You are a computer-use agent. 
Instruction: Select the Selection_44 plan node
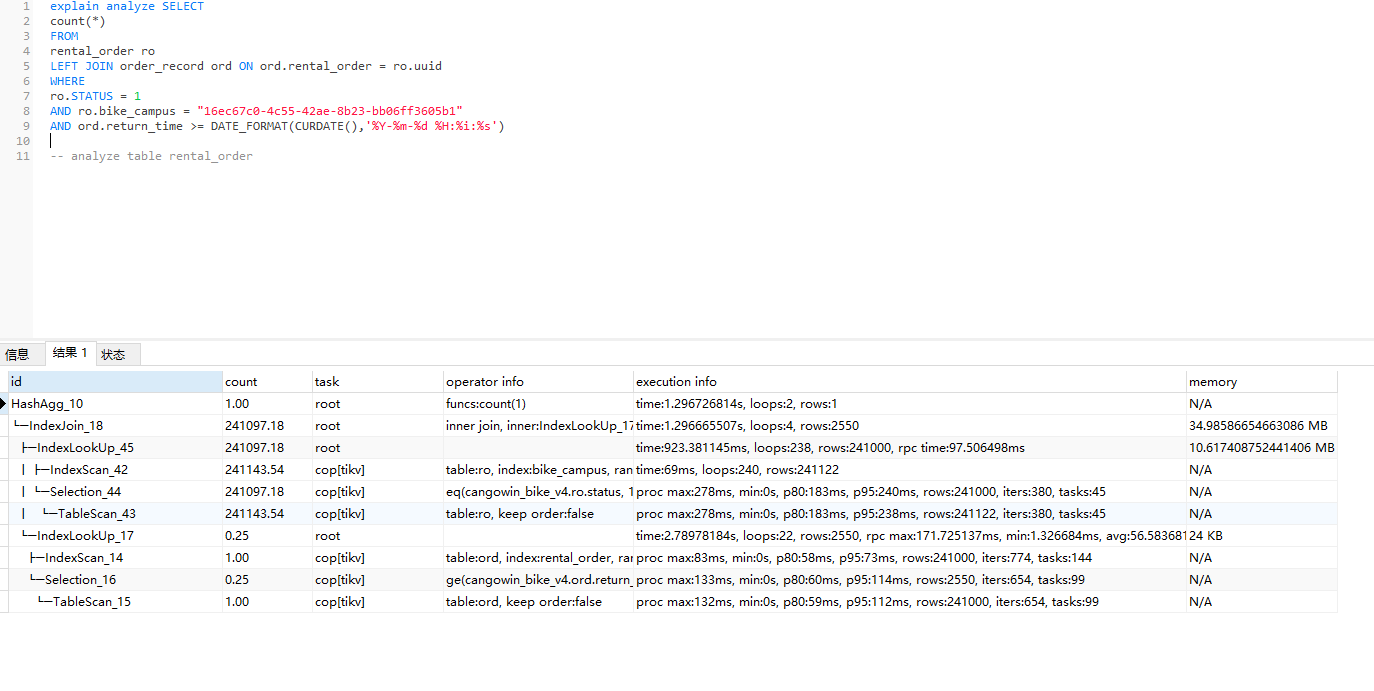click(85, 492)
